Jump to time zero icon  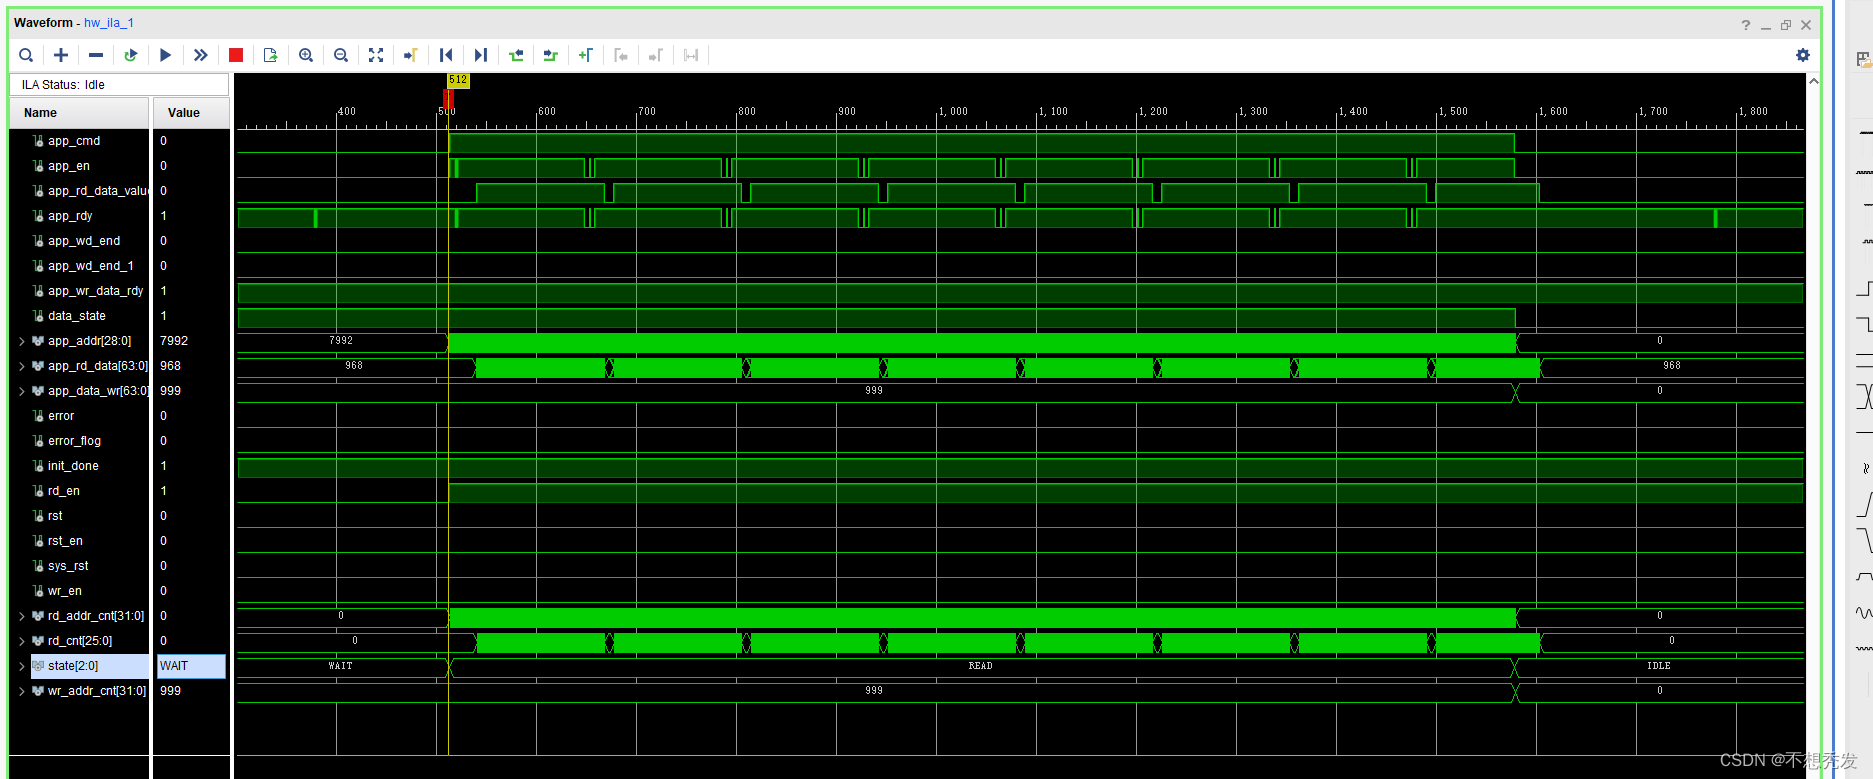click(446, 55)
